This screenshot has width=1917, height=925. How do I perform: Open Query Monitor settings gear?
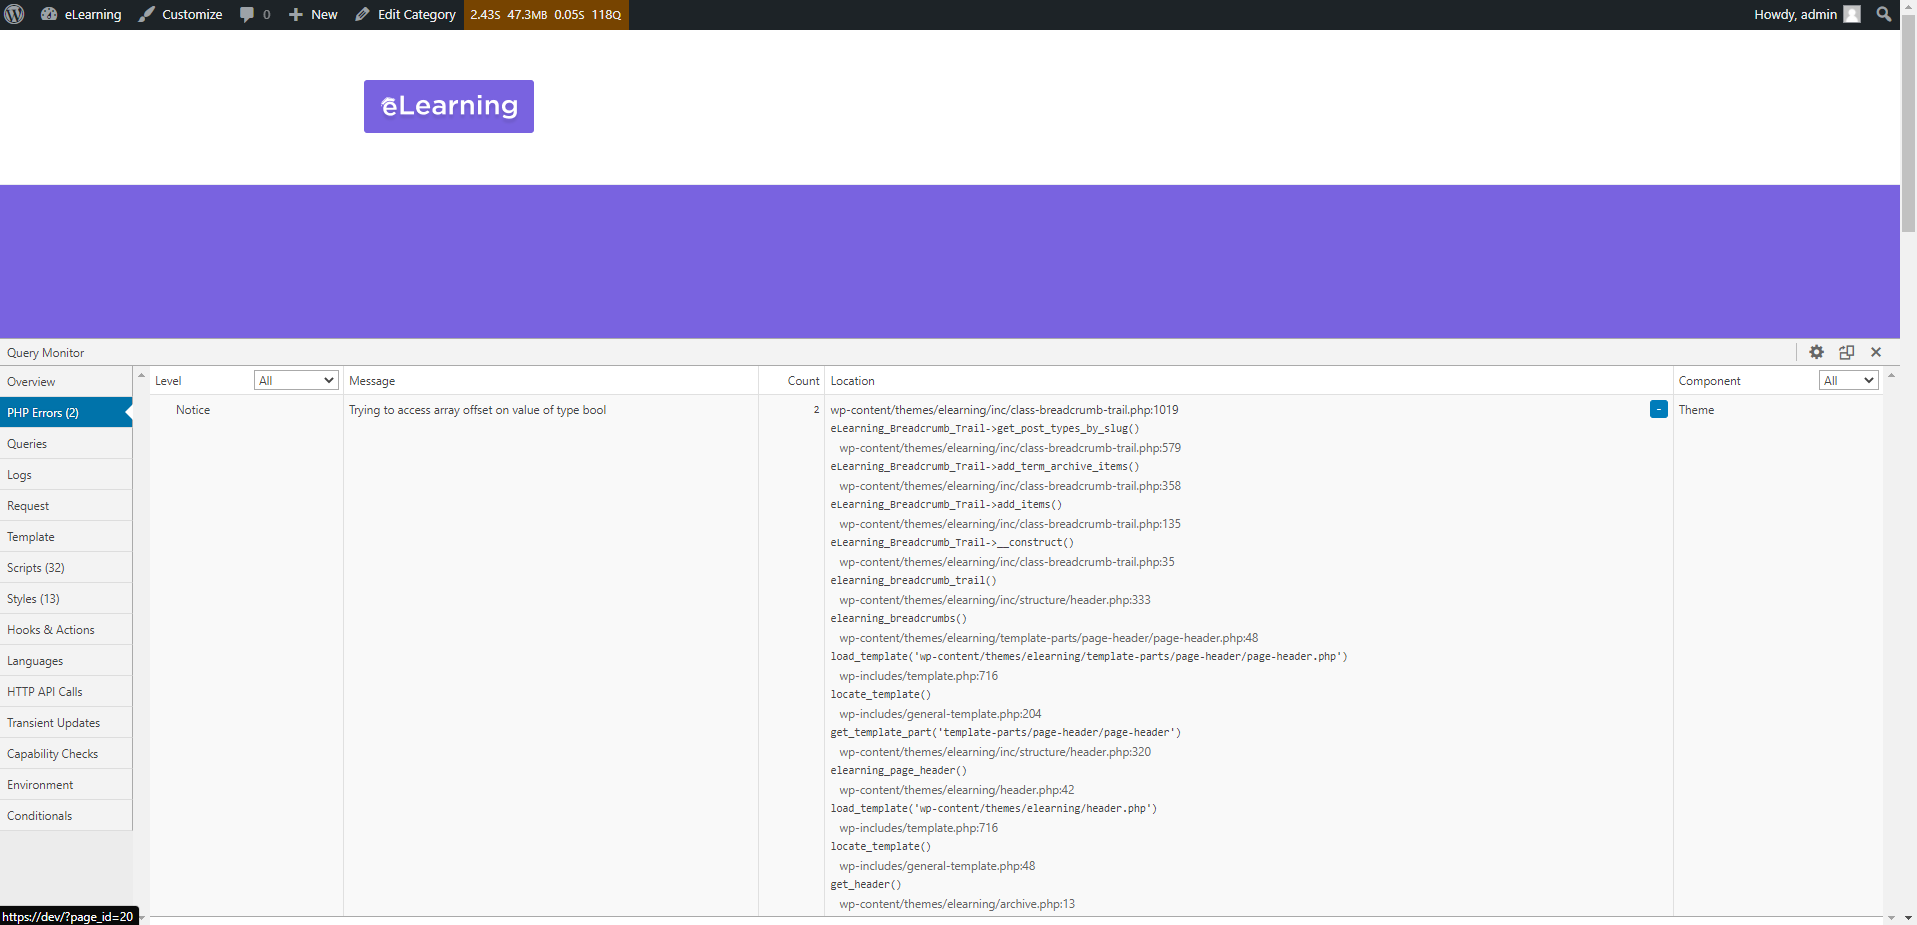click(1817, 352)
